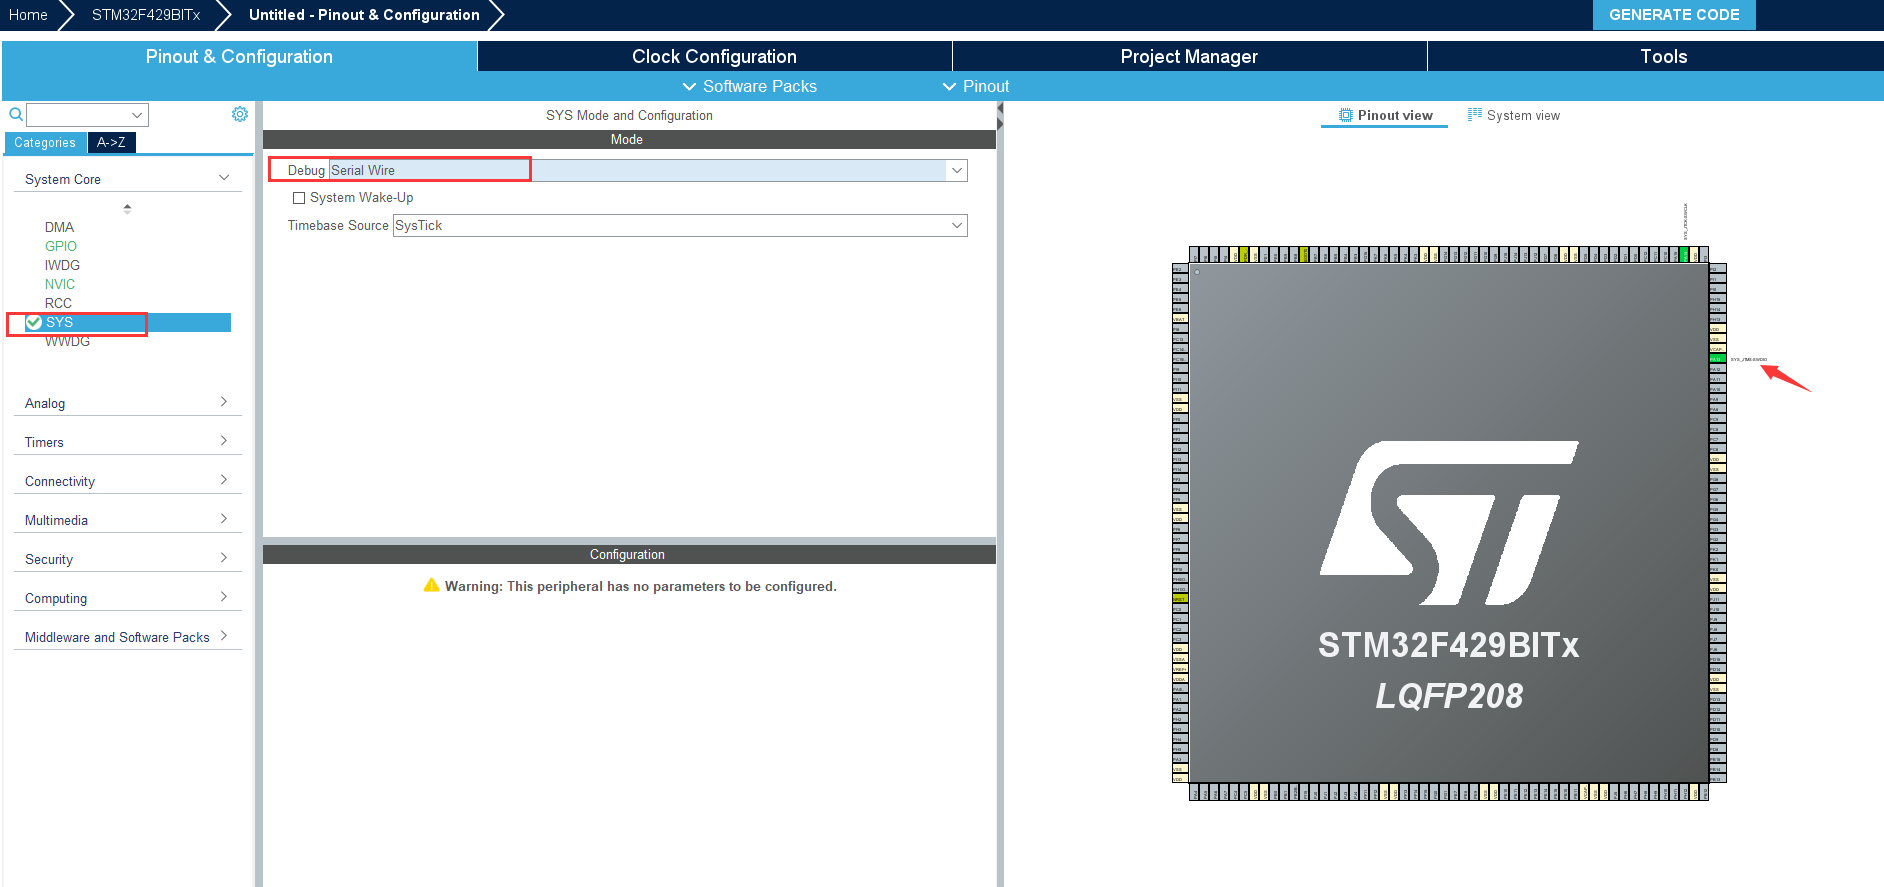1884x887 pixels.
Task: Click Untitled - Pinout & Configuration breadcrumb
Action: (364, 15)
